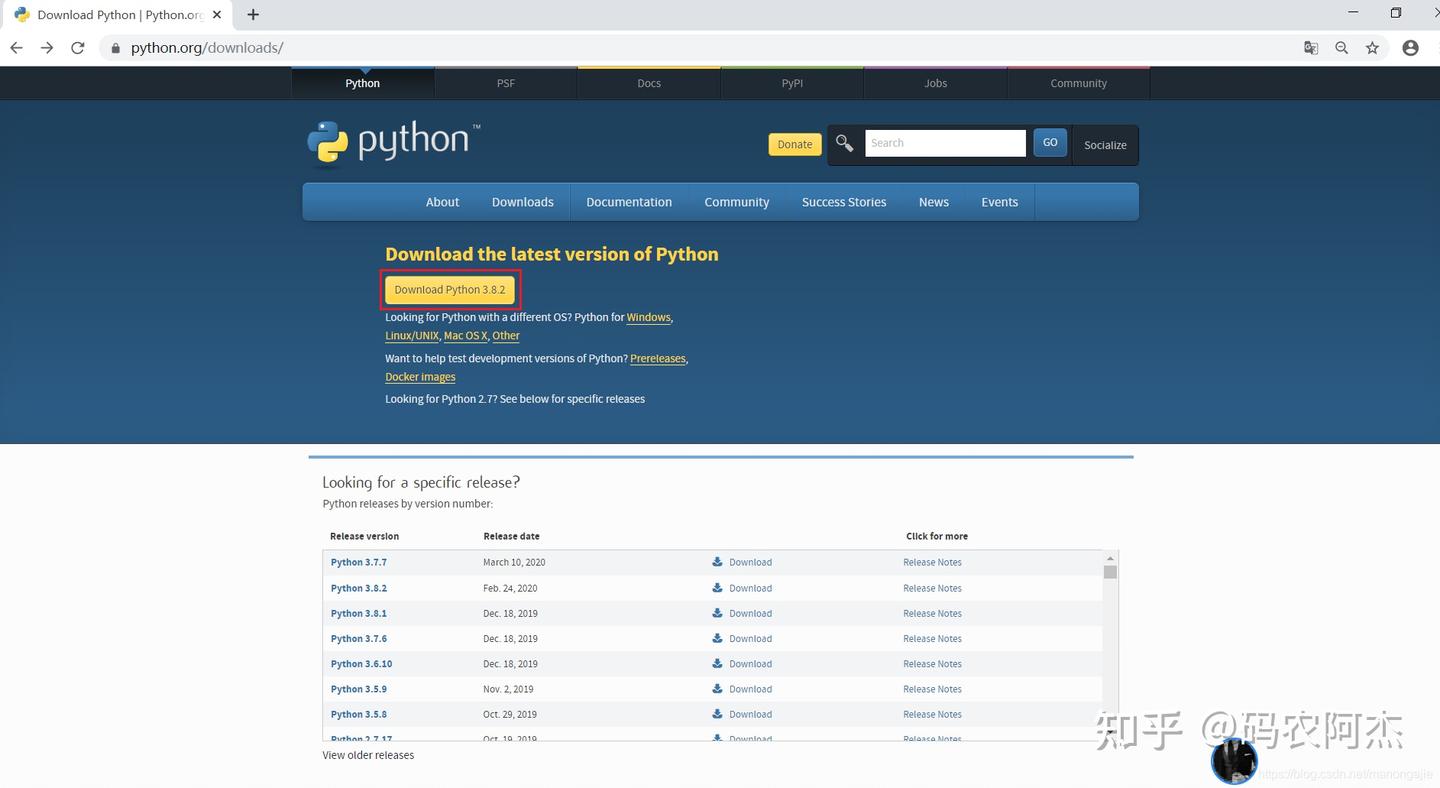
Task: Click the Donate button
Action: pyautogui.click(x=794, y=144)
